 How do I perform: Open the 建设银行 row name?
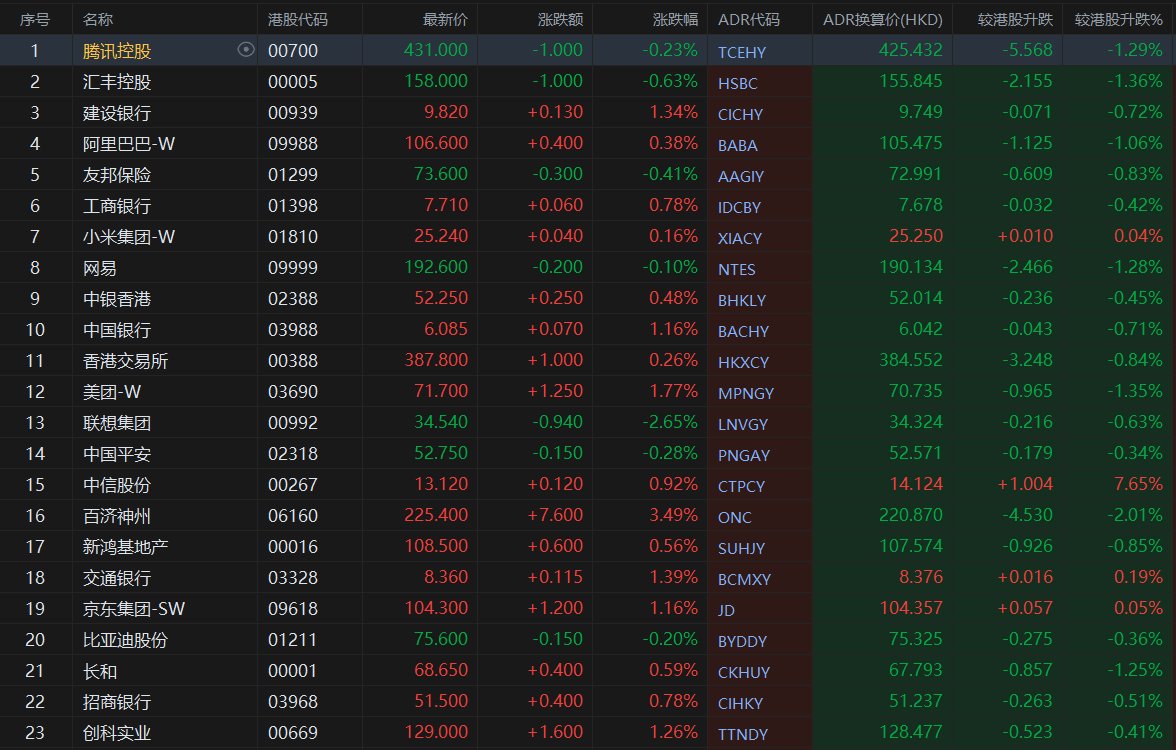(117, 113)
